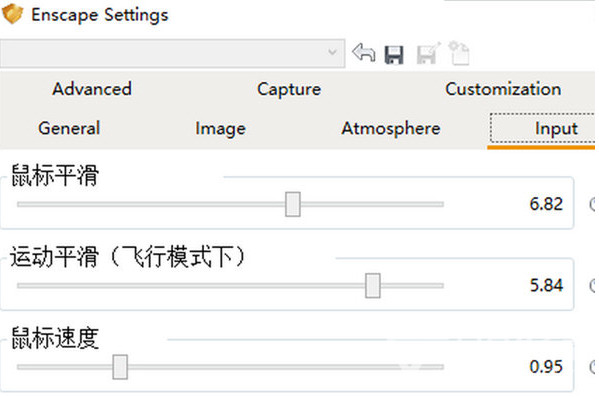The height and width of the screenshot is (397, 599).
Task: Click the 鼠标平滑 slider handle
Action: pyautogui.click(x=293, y=204)
